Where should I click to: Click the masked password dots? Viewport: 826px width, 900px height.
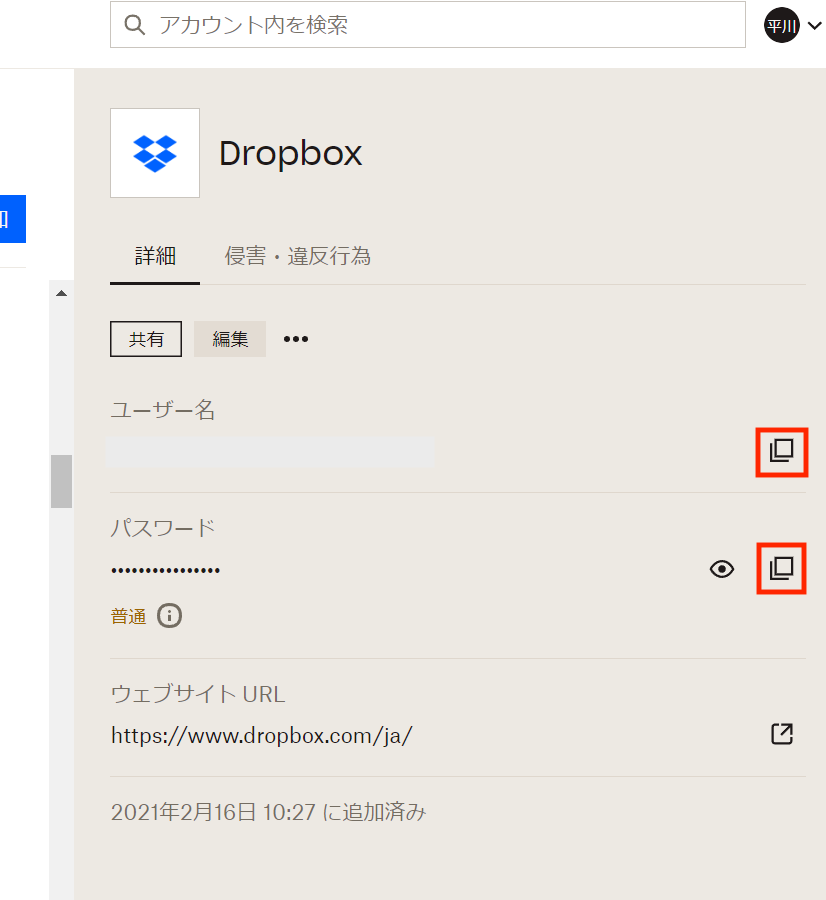pyautogui.click(x=166, y=570)
